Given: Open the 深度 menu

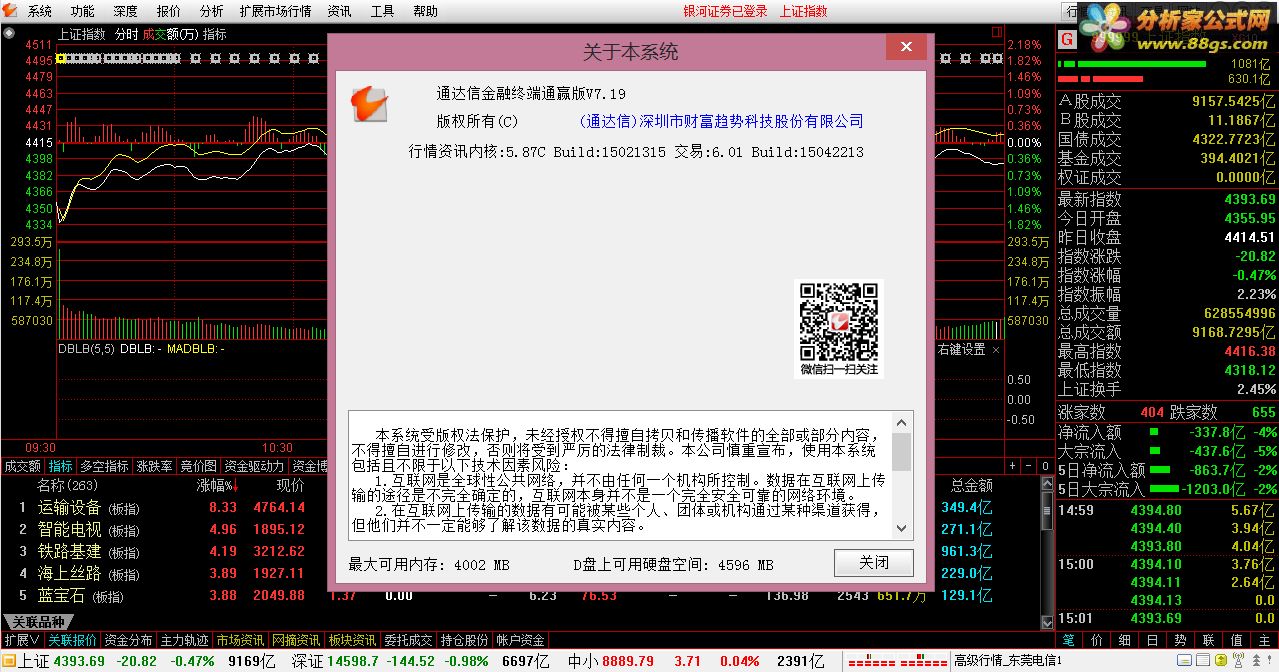Looking at the screenshot, I should (x=126, y=11).
